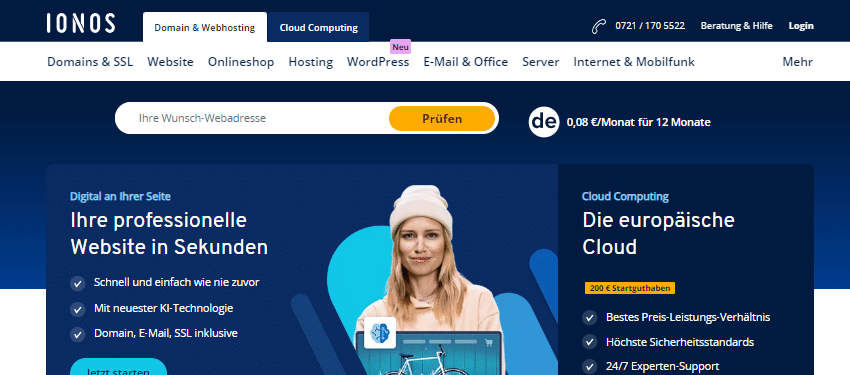Click checkmark beside 'Höchste Sicherheitsstandards'
Viewport: 850px width, 375px height.
(590, 342)
